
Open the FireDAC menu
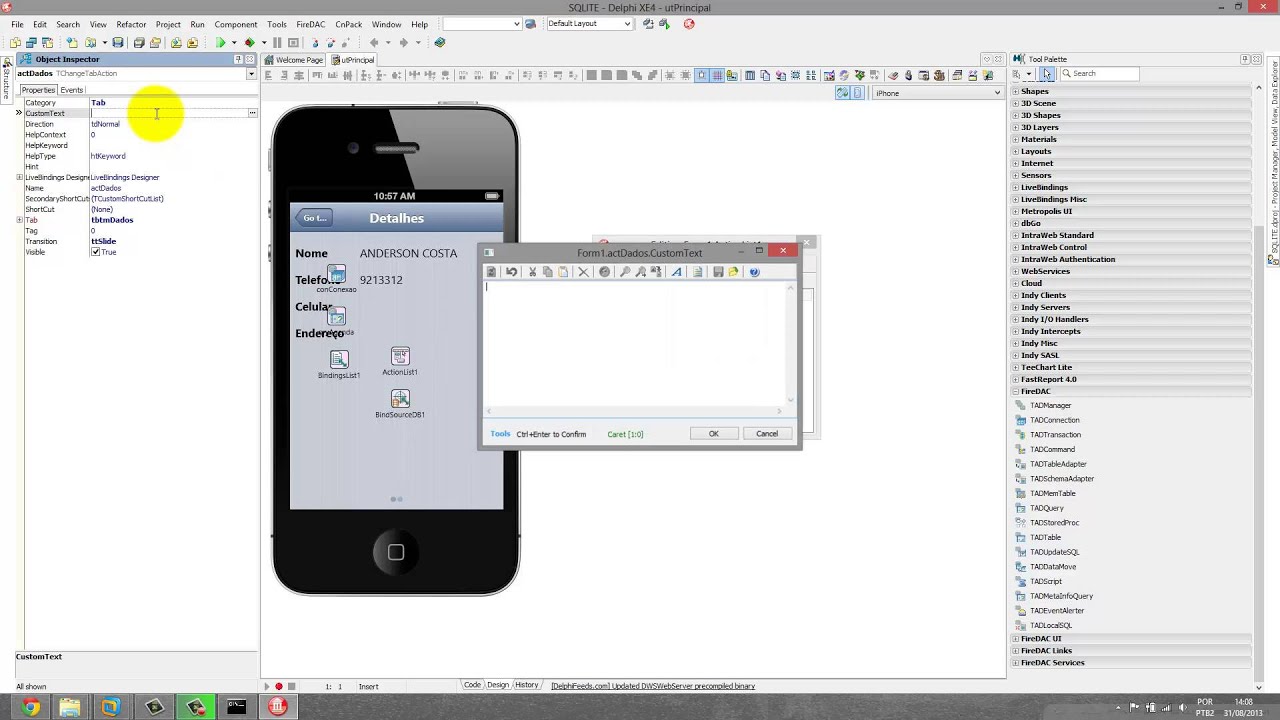pos(311,24)
